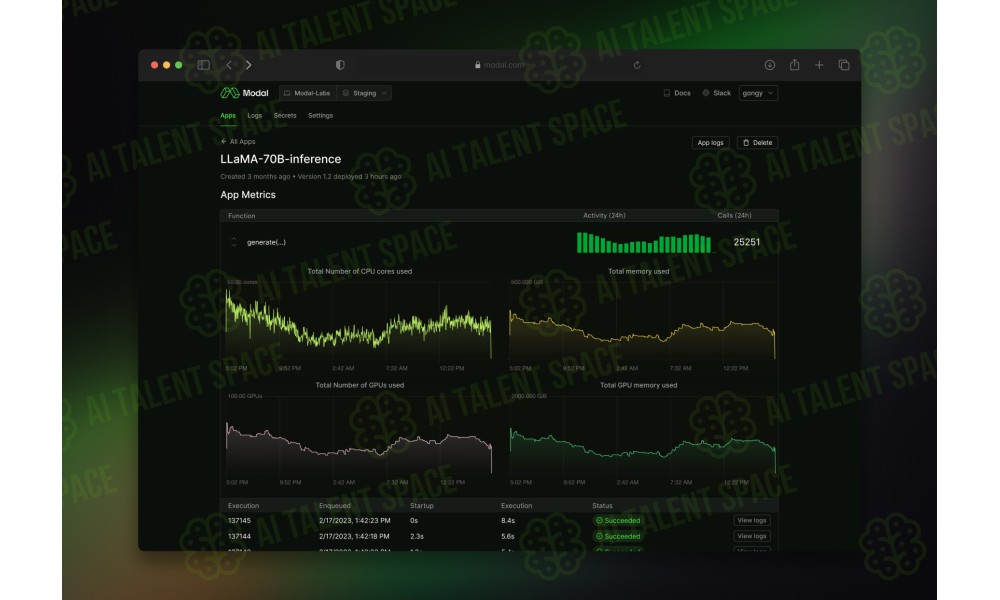1000x600 pixels.
Task: Click execution ID 137144
Action: [239, 536]
